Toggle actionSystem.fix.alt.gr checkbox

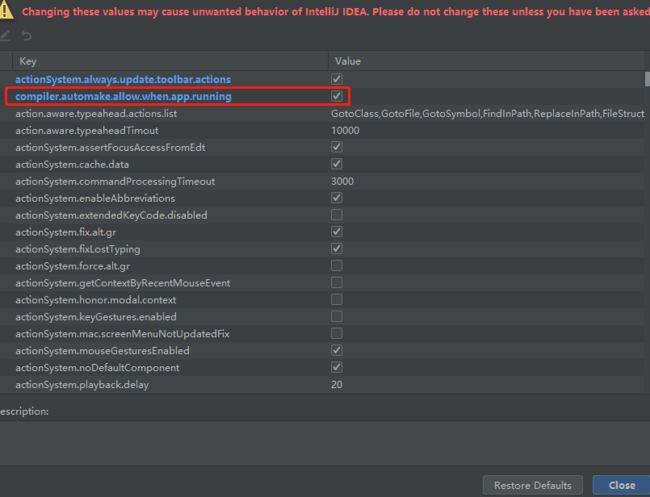tap(337, 232)
